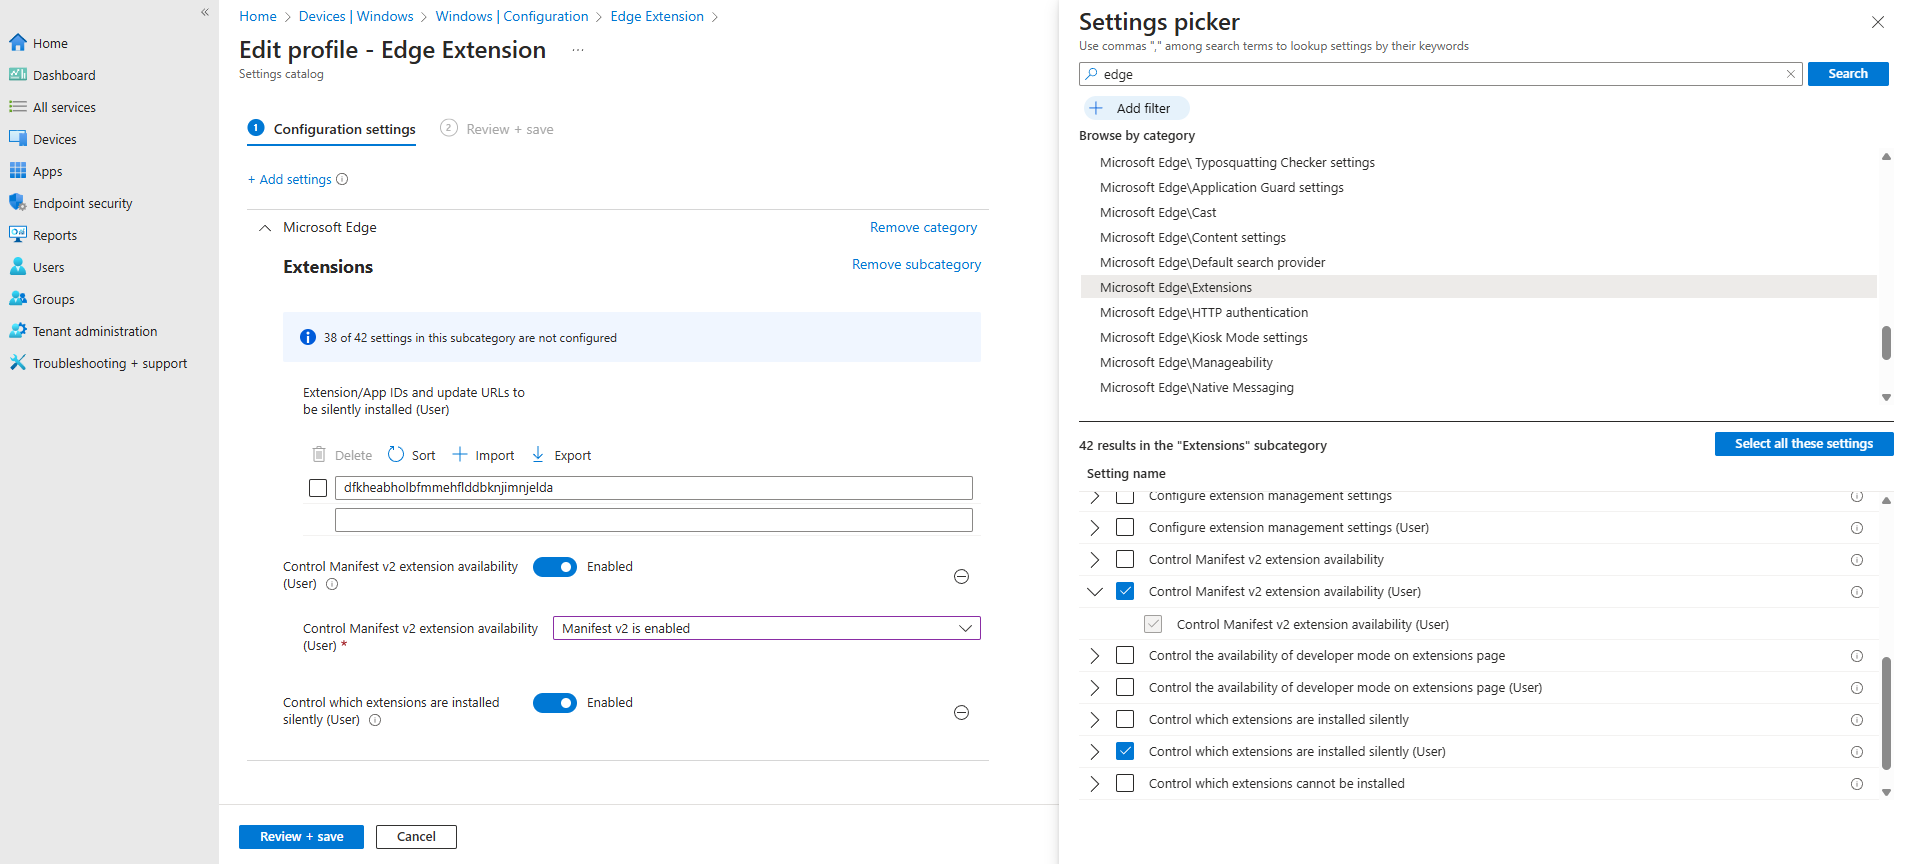
Task: Click the Search button in Settings picker
Action: (1848, 74)
